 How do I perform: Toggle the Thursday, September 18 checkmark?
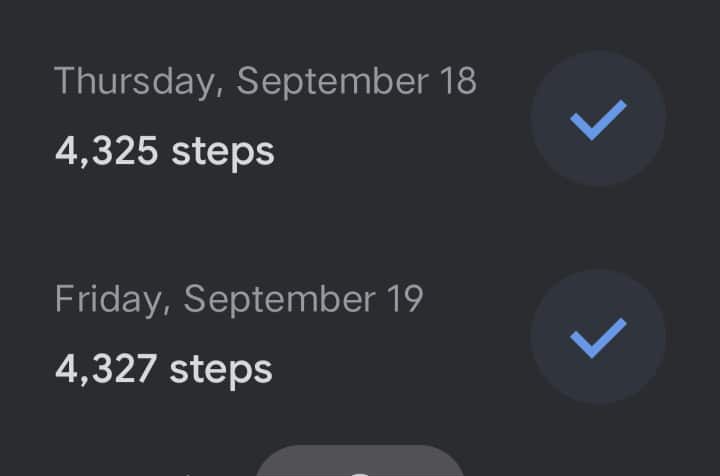point(598,119)
